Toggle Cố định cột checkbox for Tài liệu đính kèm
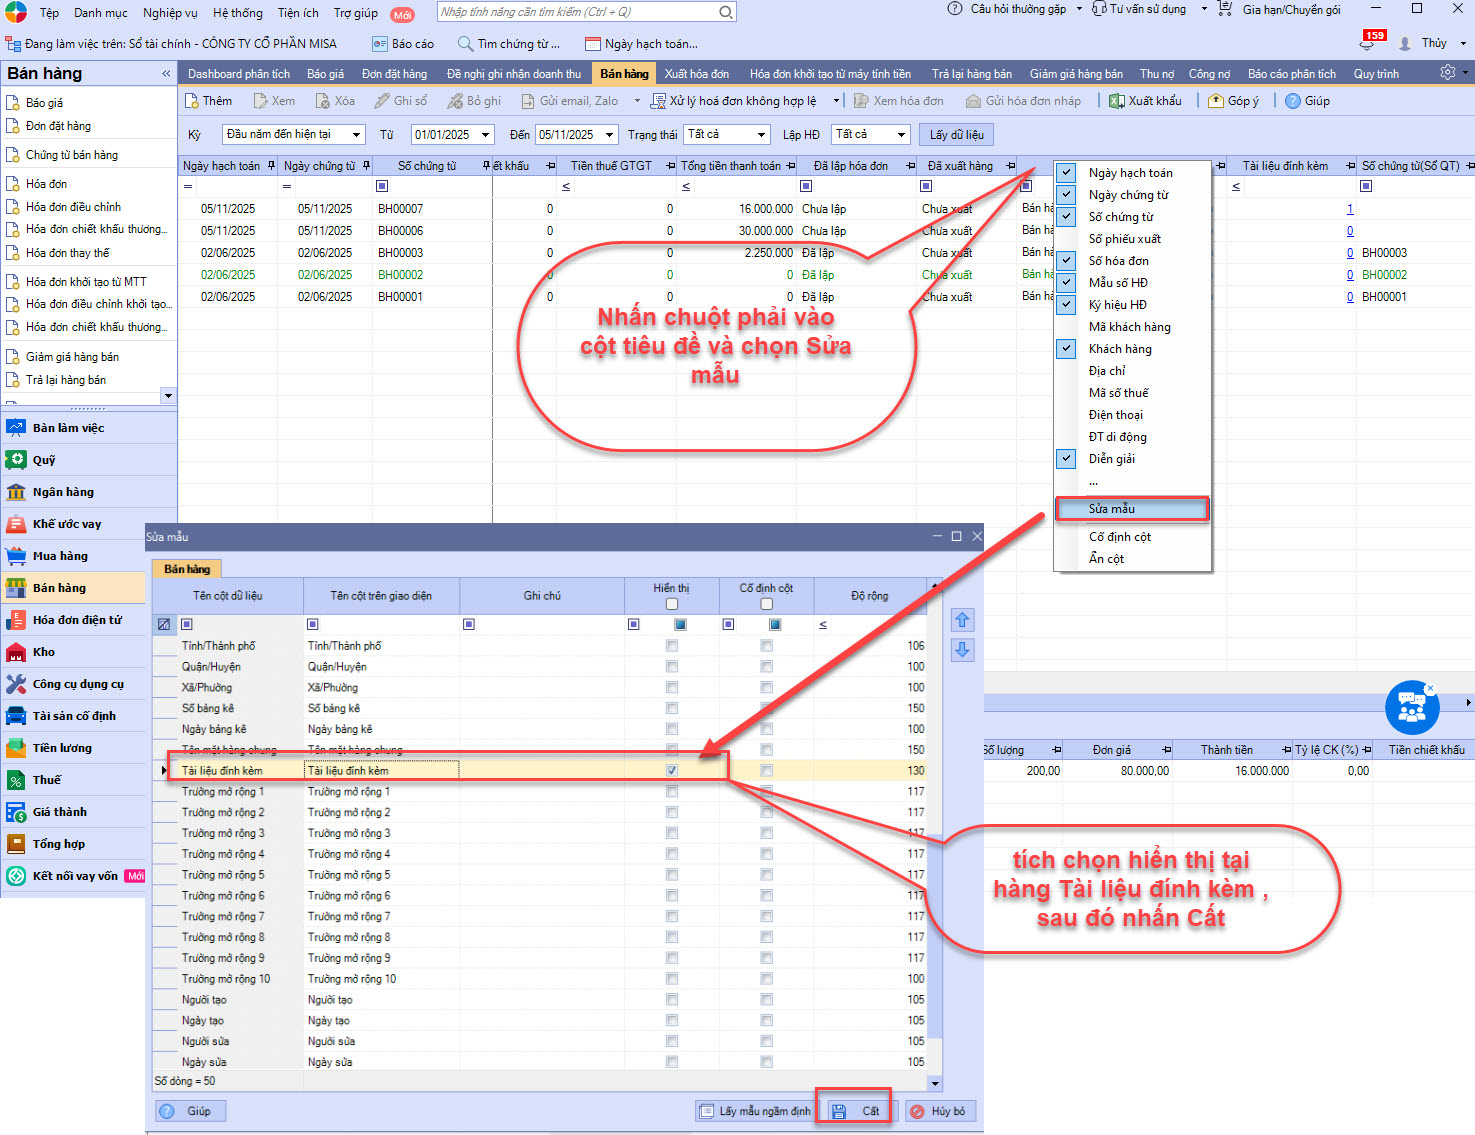This screenshot has height=1135, width=1475. coord(766,771)
